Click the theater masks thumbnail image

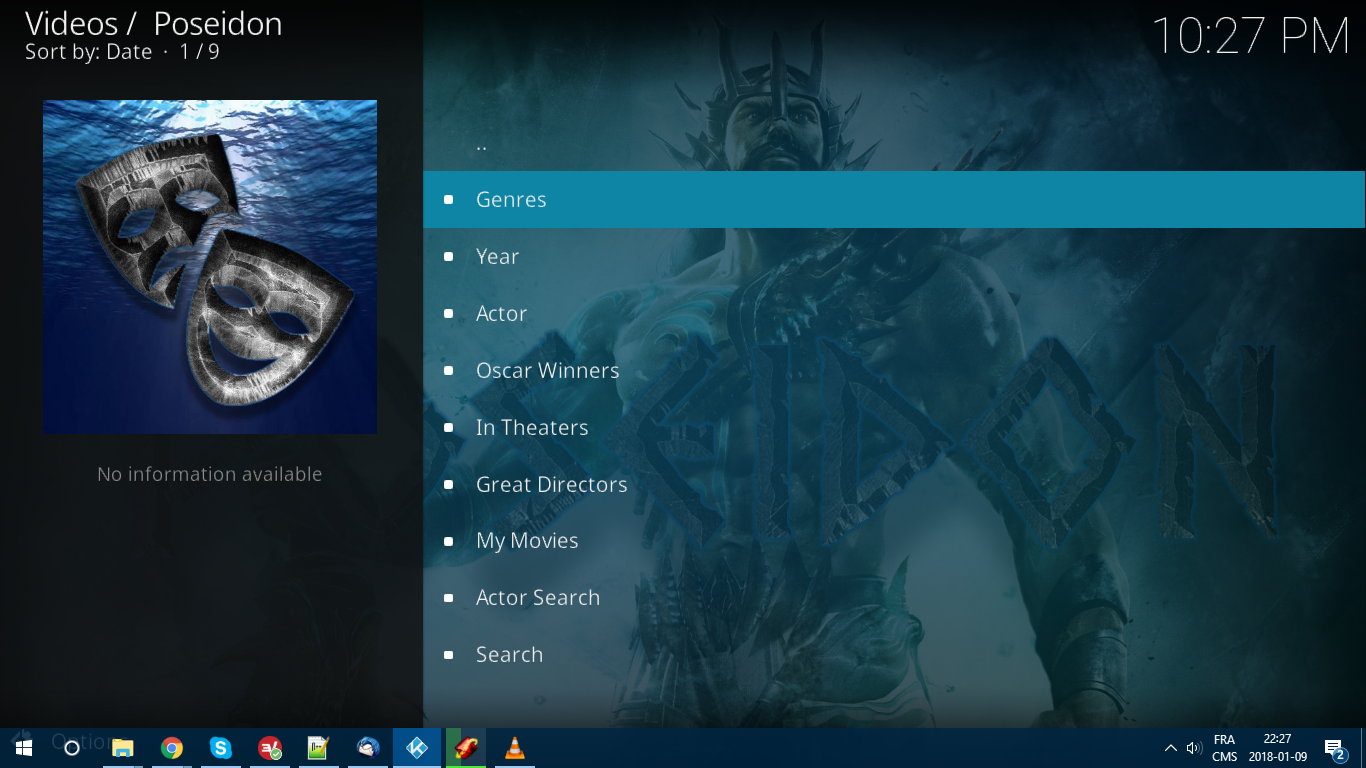point(210,267)
